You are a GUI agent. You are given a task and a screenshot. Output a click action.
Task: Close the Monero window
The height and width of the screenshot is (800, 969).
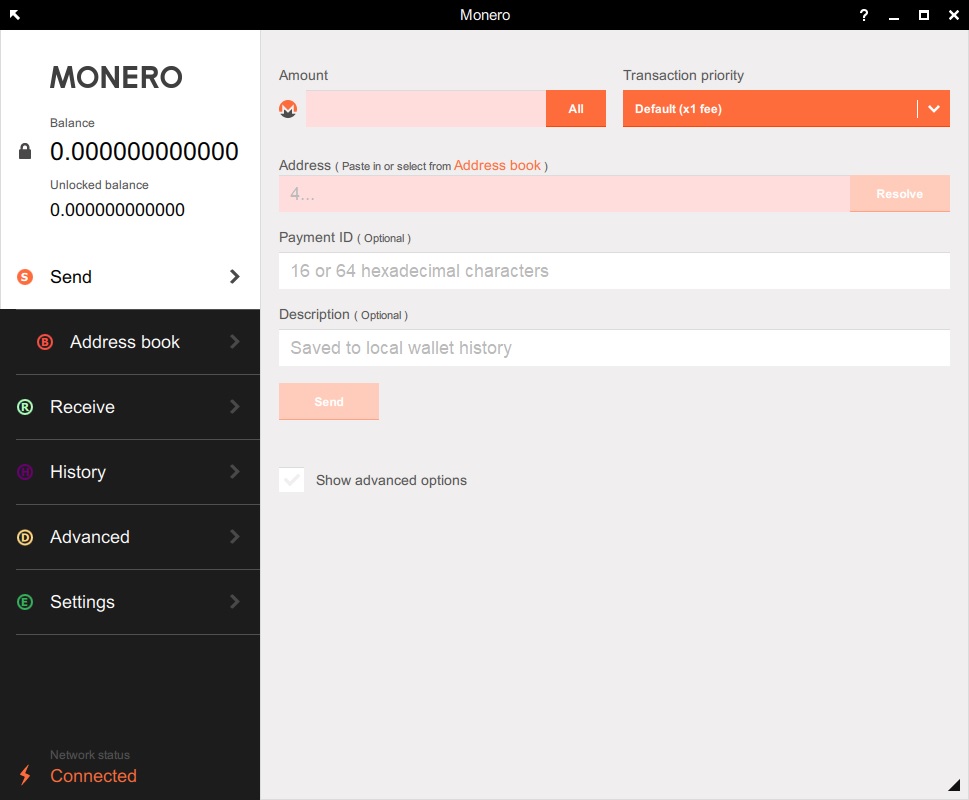click(954, 15)
